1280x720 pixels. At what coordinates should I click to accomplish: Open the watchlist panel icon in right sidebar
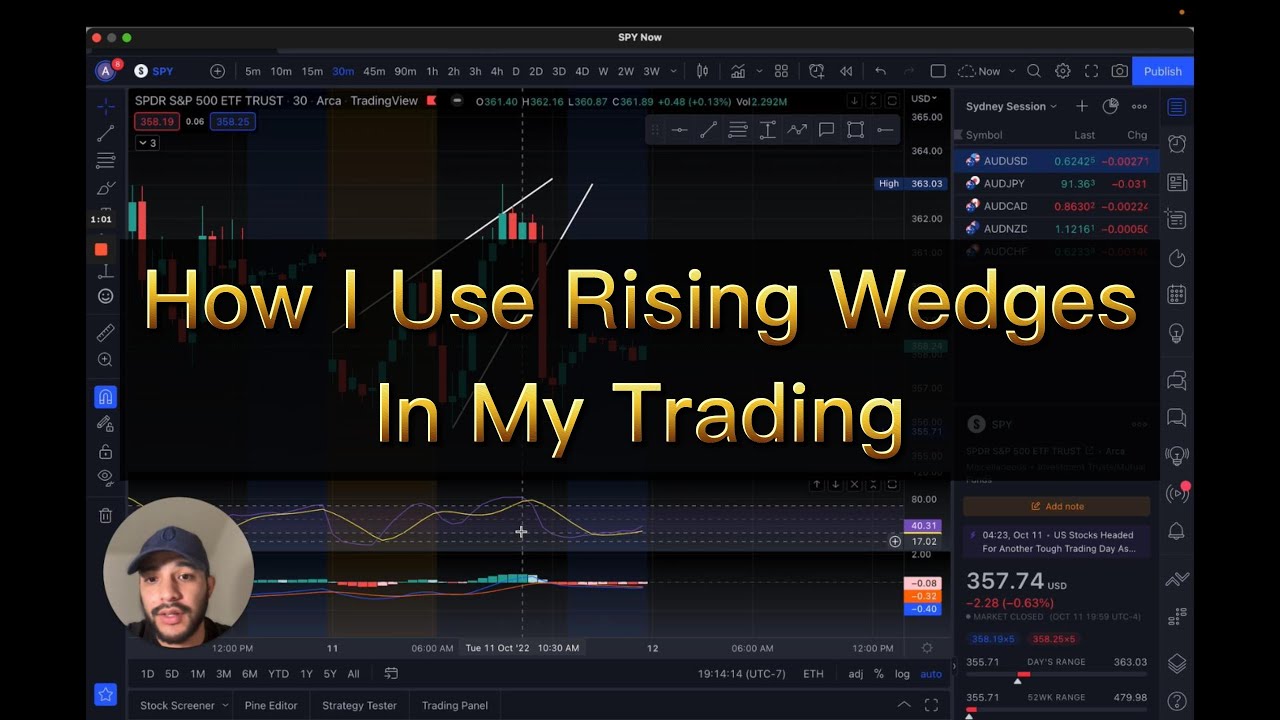(1177, 107)
